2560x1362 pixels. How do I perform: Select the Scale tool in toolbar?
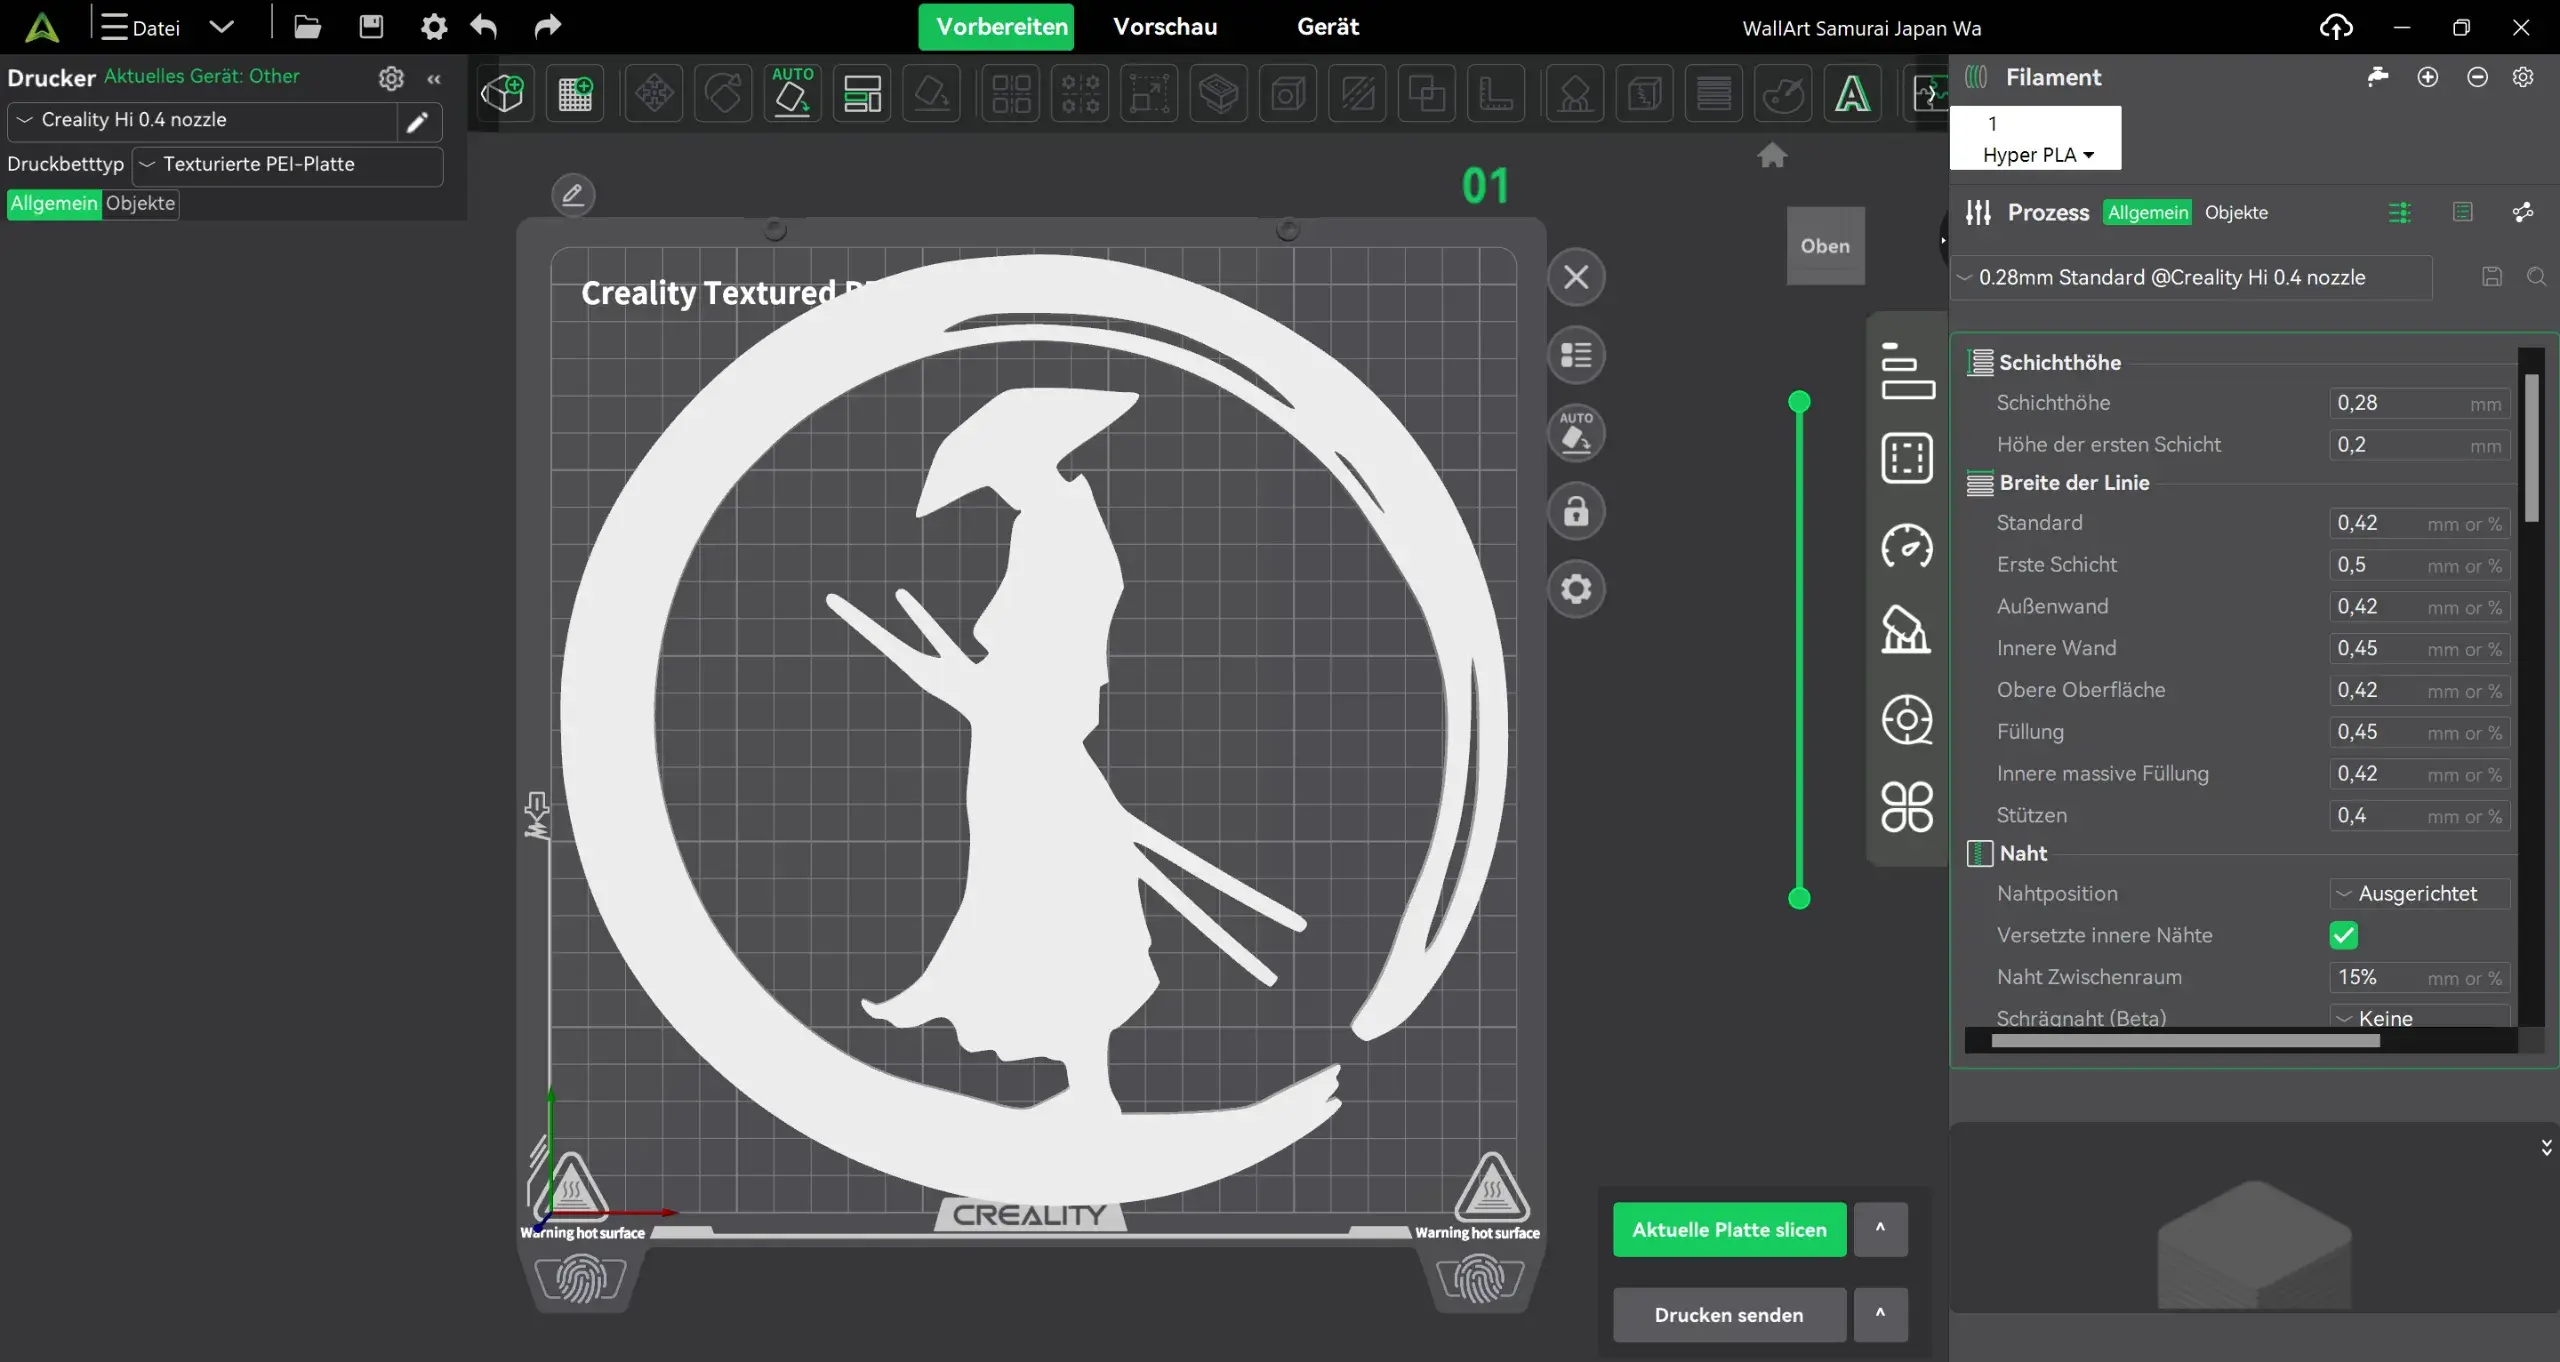click(x=1150, y=94)
